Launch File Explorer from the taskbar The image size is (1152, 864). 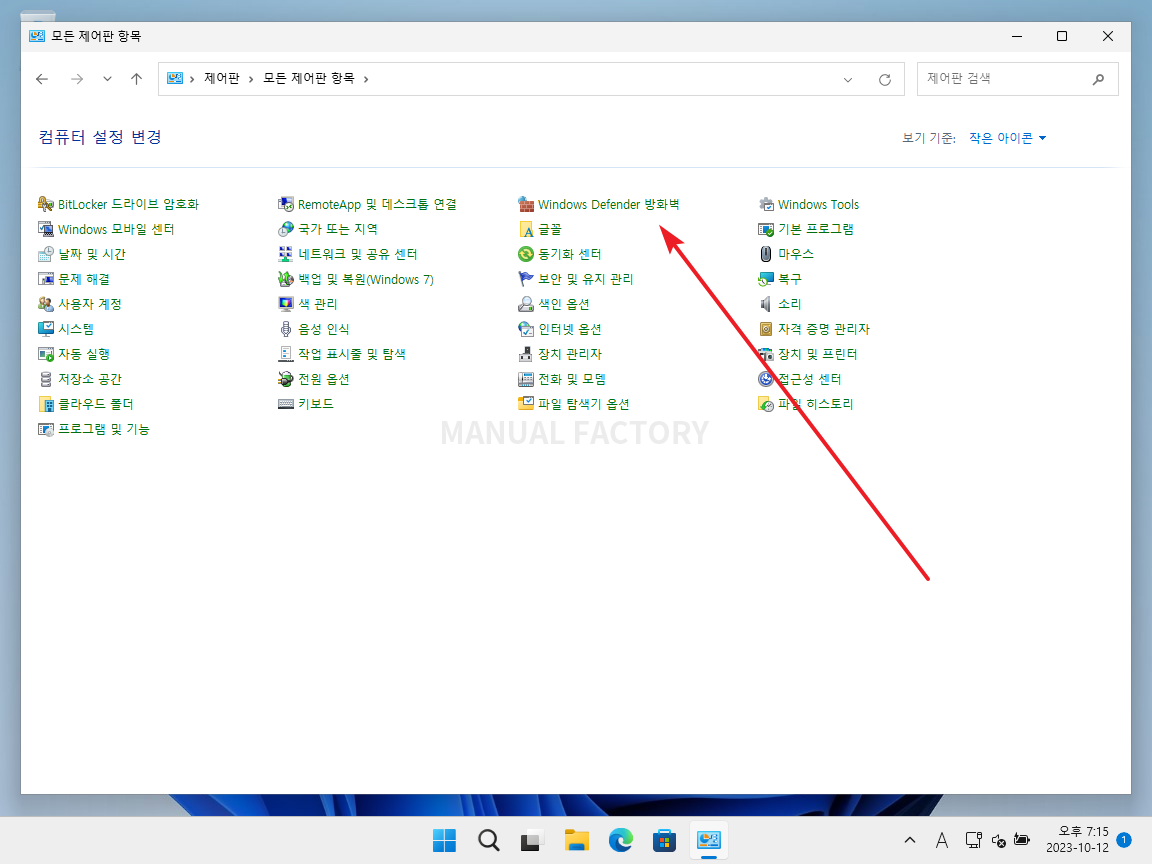point(577,840)
